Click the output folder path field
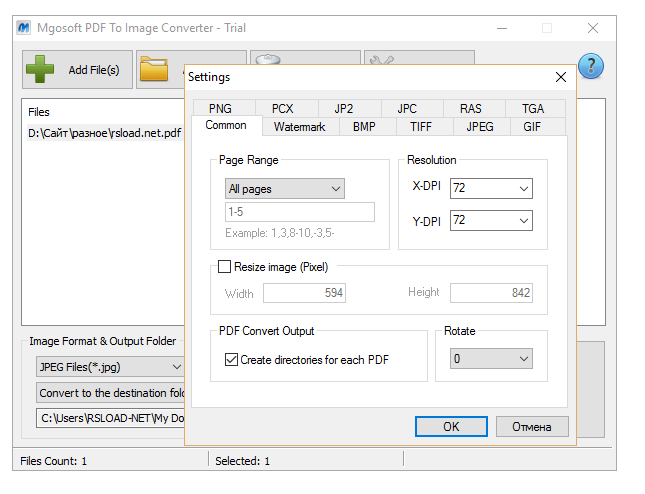 pos(110,418)
